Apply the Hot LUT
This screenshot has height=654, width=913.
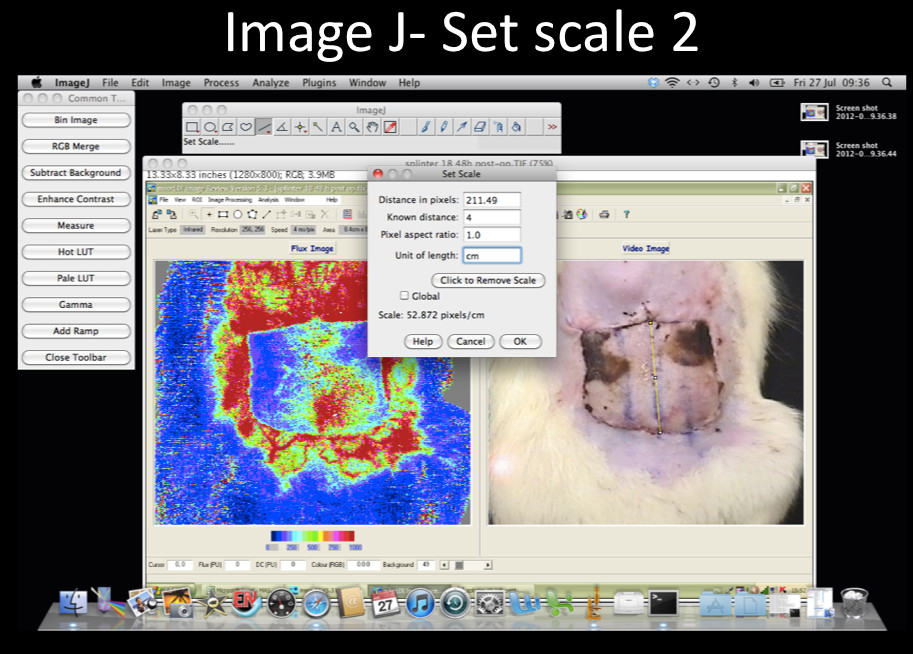click(76, 252)
